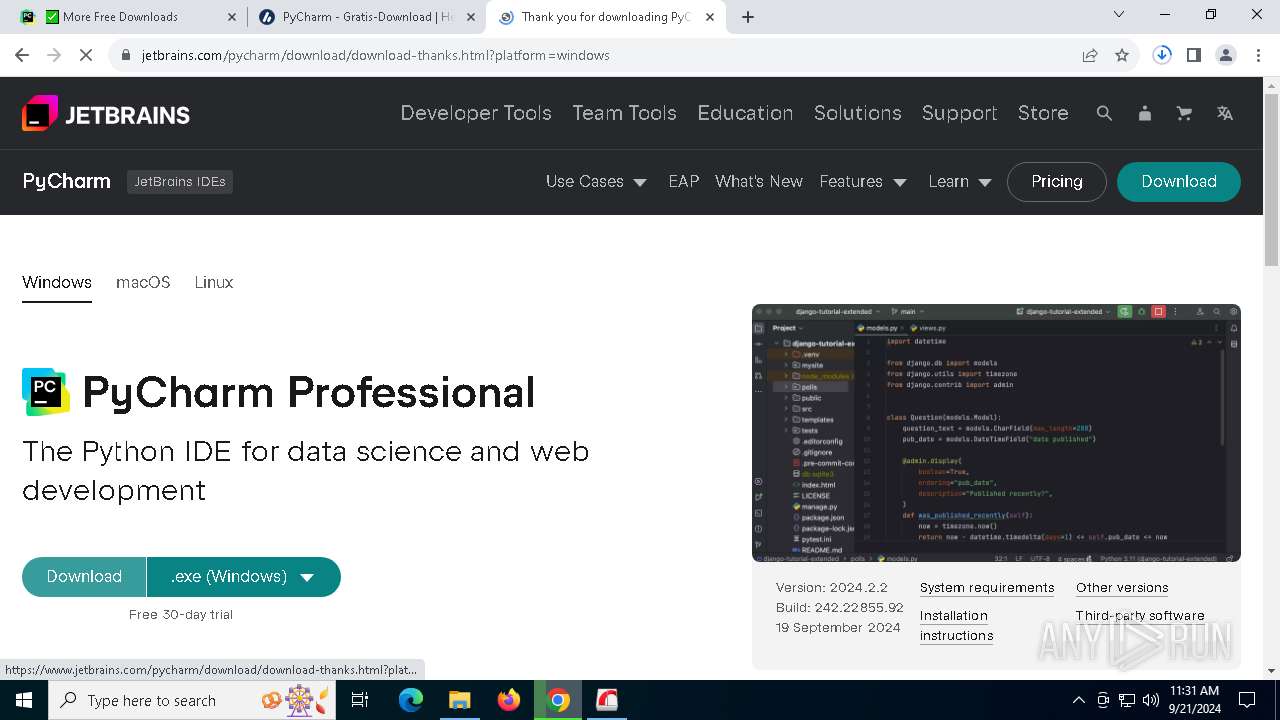Image resolution: width=1280 pixels, height=720 pixels.
Task: Open Third-party software link
Action: [x=1140, y=616]
